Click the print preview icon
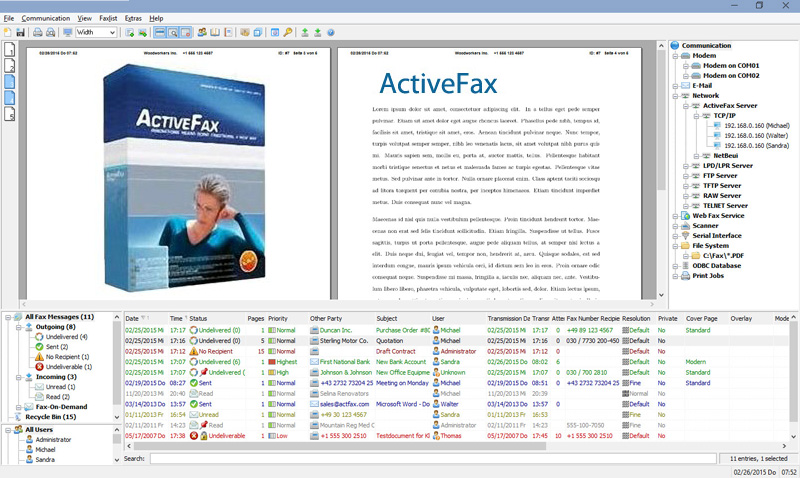This screenshot has width=800, height=478. tap(51, 32)
